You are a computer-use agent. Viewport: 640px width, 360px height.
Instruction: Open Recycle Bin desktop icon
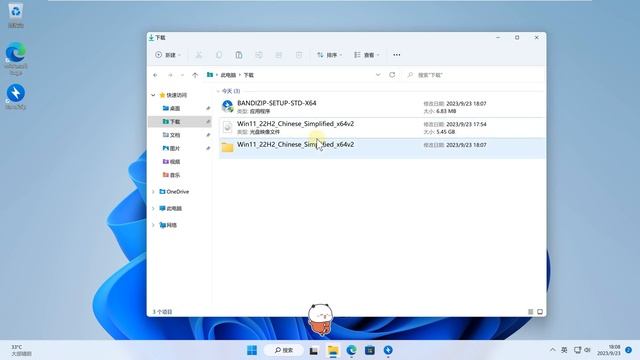(x=16, y=15)
